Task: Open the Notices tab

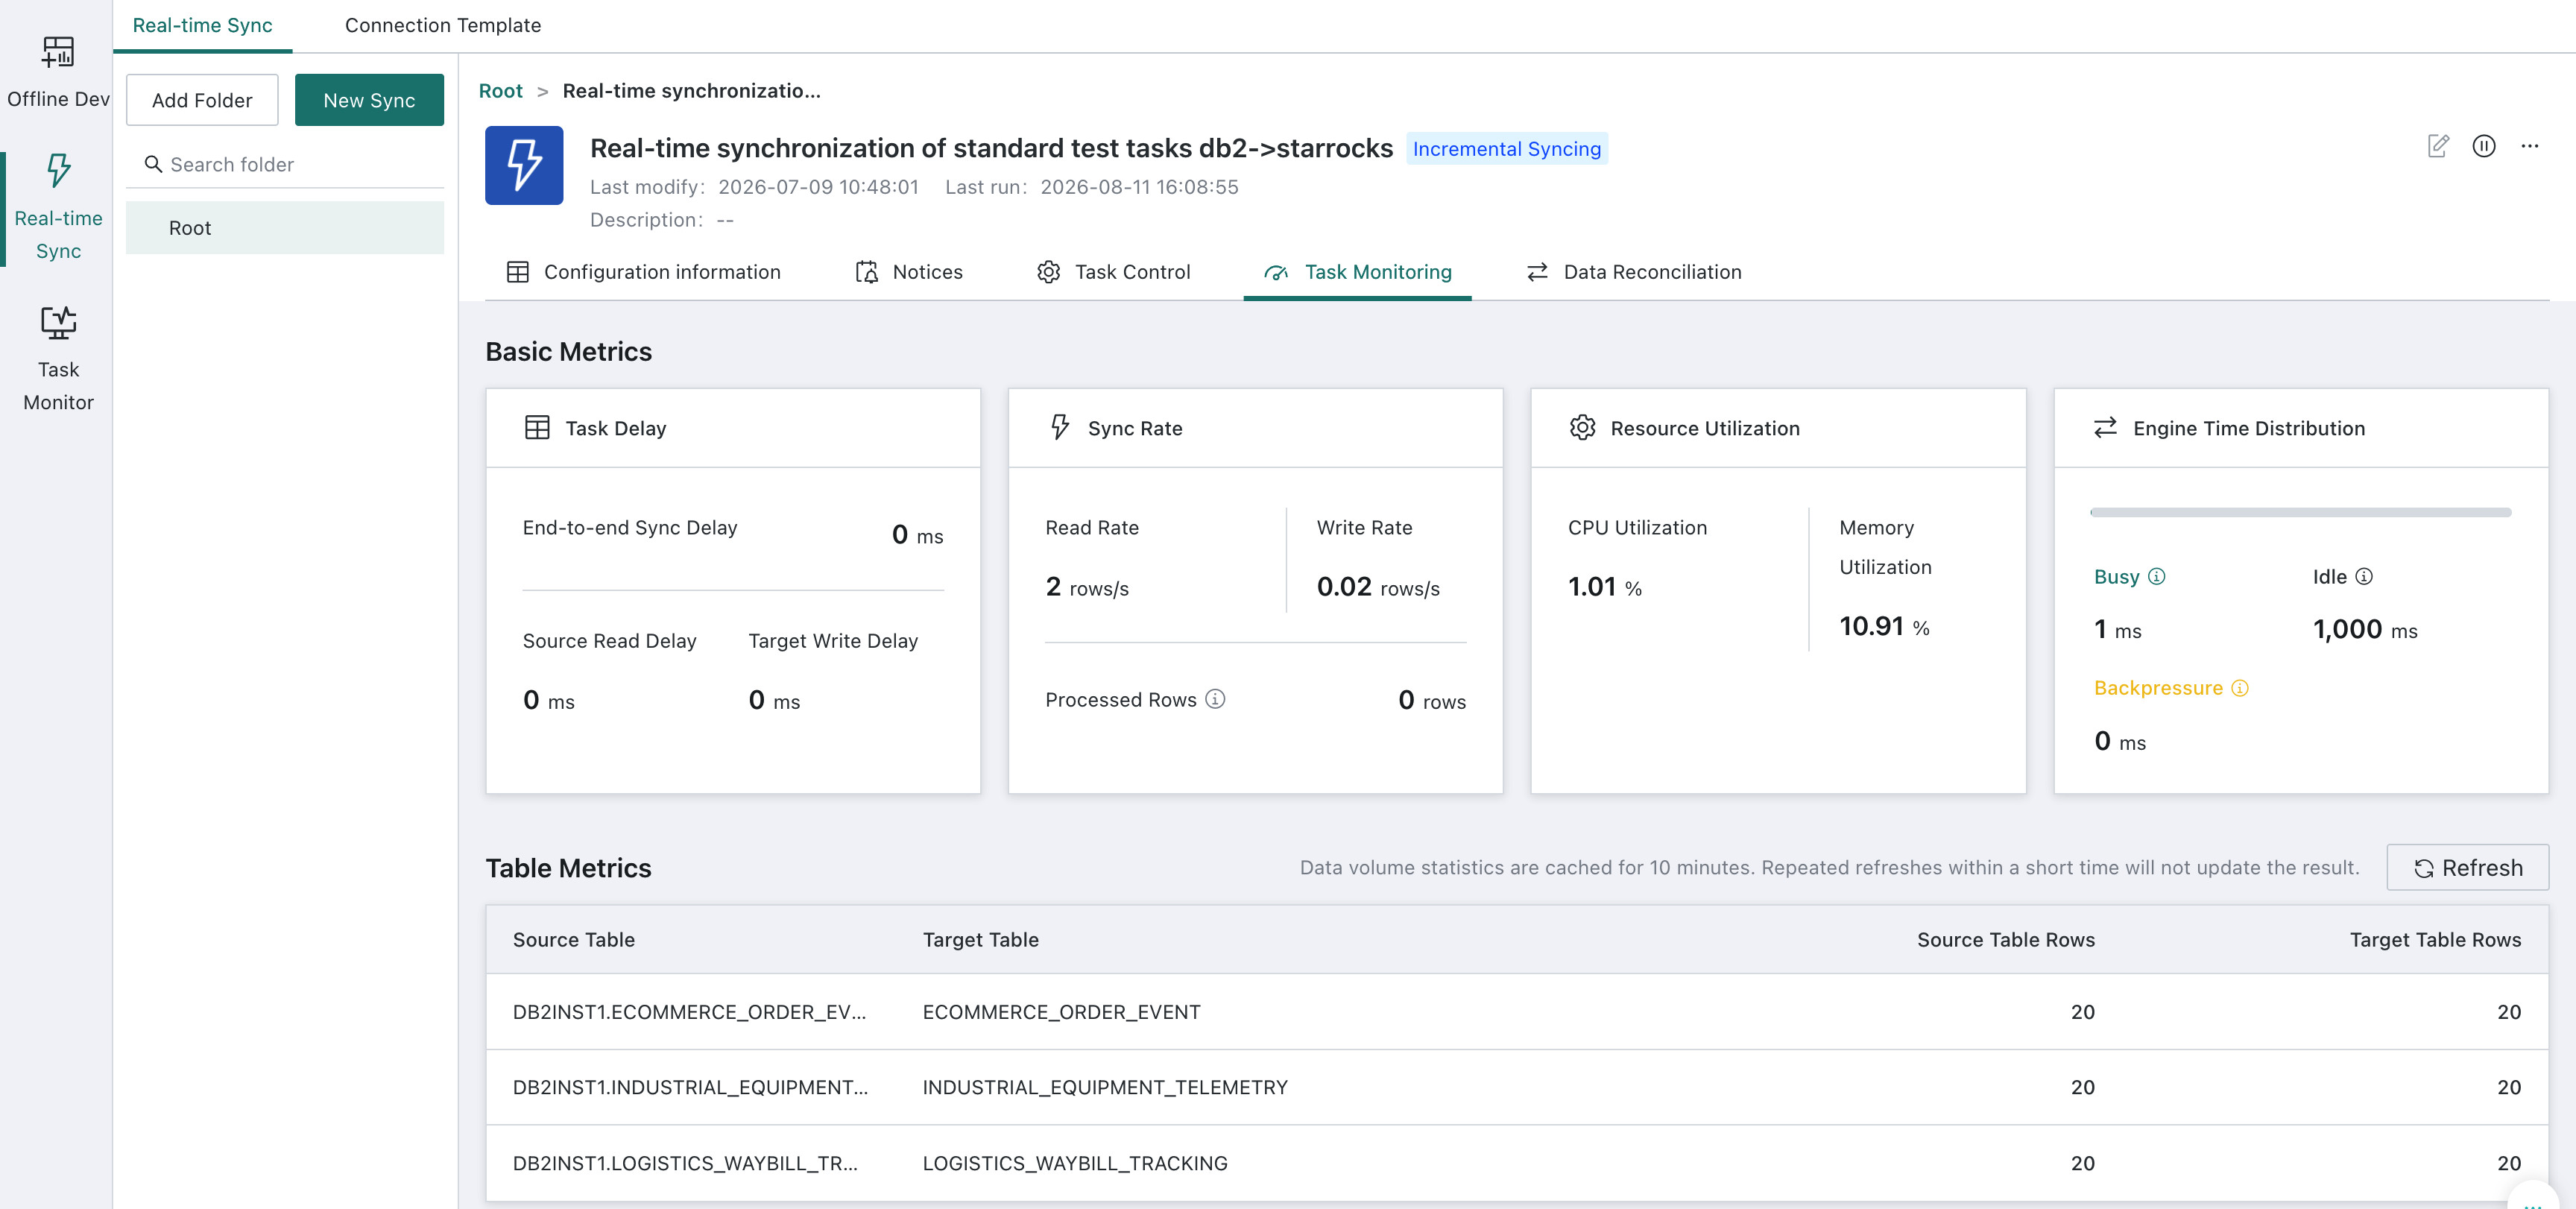Action: coord(909,272)
